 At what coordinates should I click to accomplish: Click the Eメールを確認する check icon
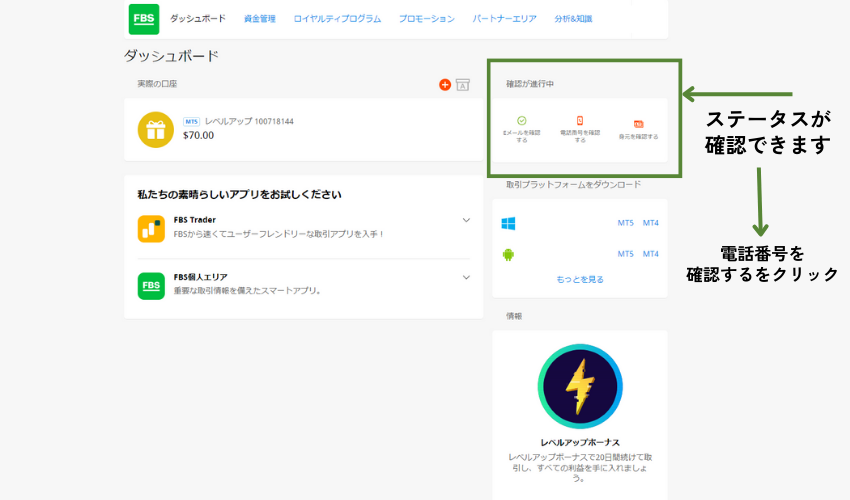point(521,120)
